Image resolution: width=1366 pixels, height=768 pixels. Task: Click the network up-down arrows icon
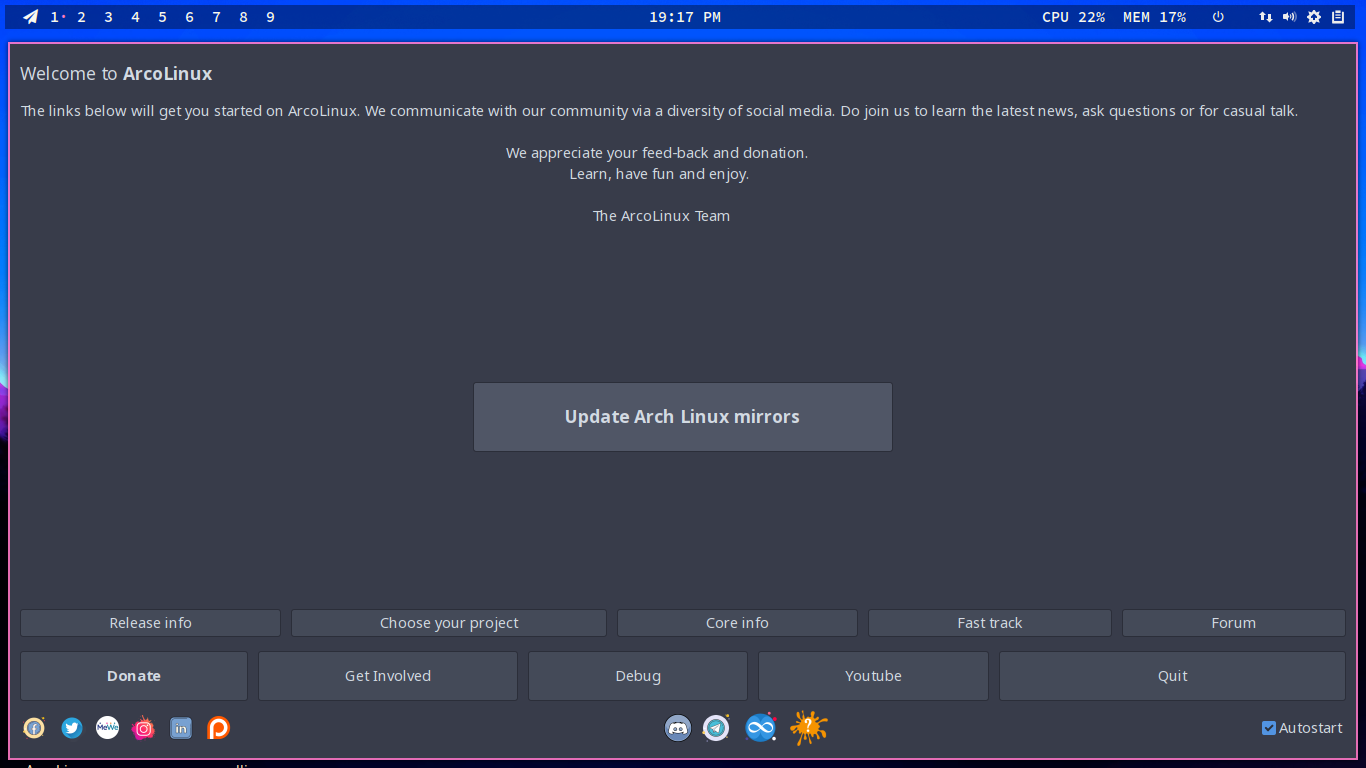[1266, 17]
